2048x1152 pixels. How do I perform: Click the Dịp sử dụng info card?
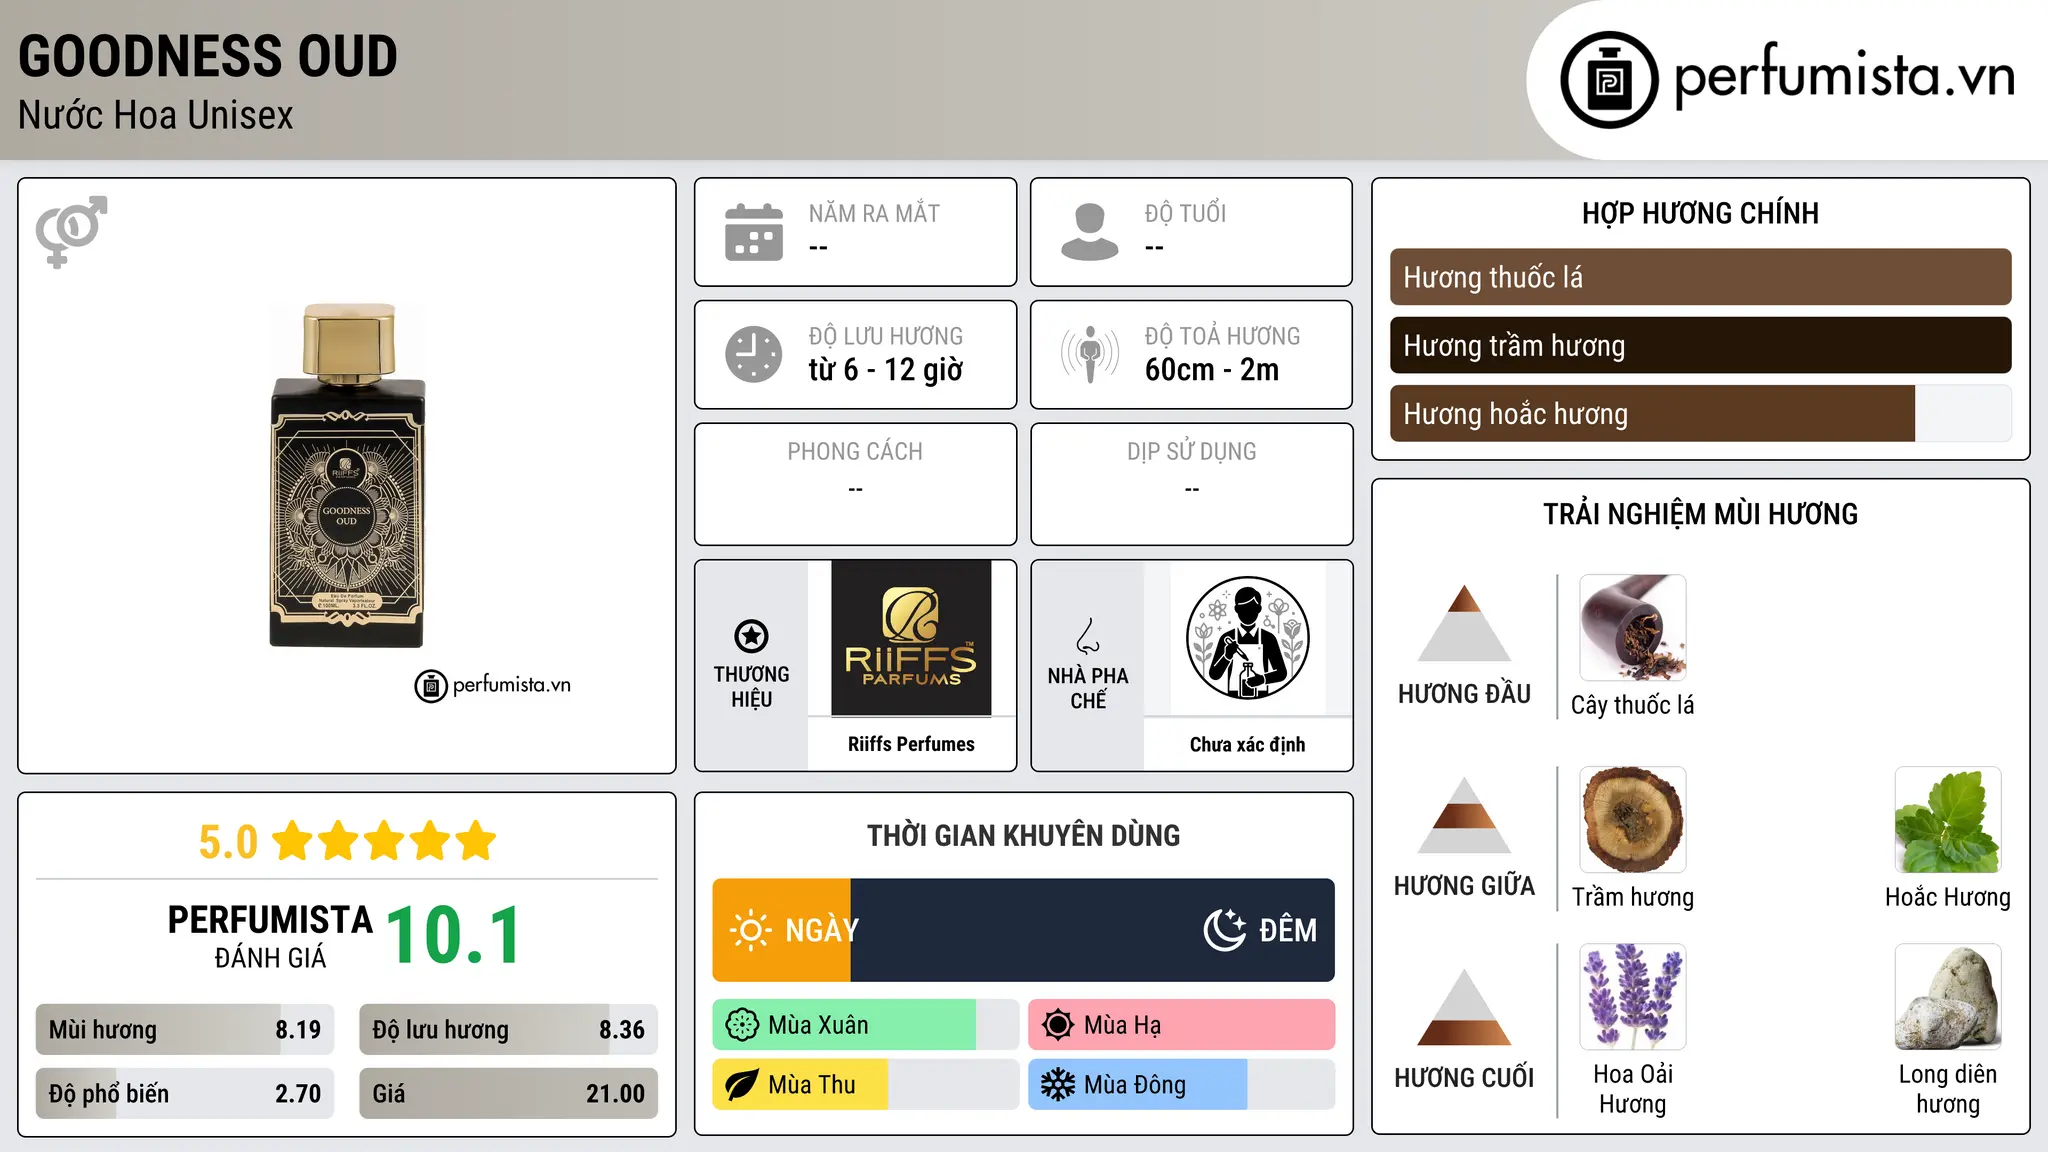[x=1191, y=484]
